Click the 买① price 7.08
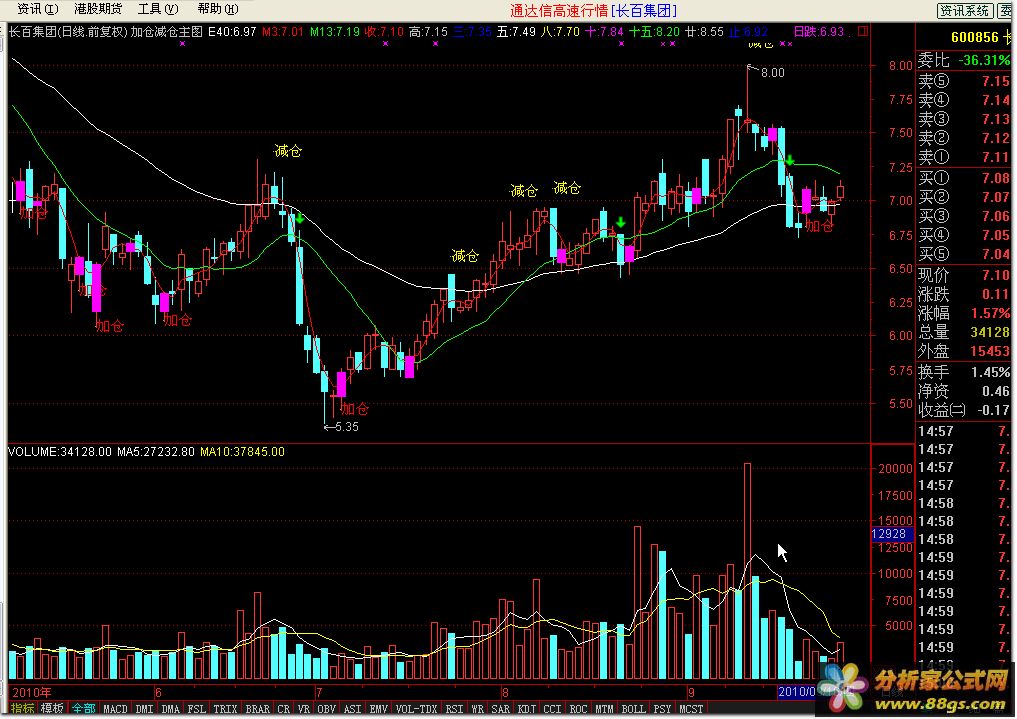Viewport: 1017px width, 719px height. point(996,178)
